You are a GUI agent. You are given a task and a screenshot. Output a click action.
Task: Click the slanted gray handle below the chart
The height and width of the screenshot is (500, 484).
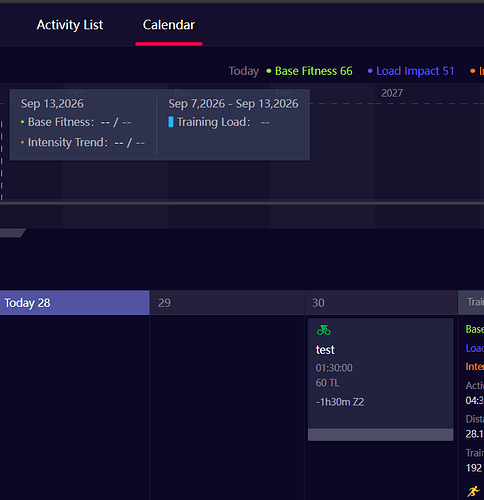13,233
